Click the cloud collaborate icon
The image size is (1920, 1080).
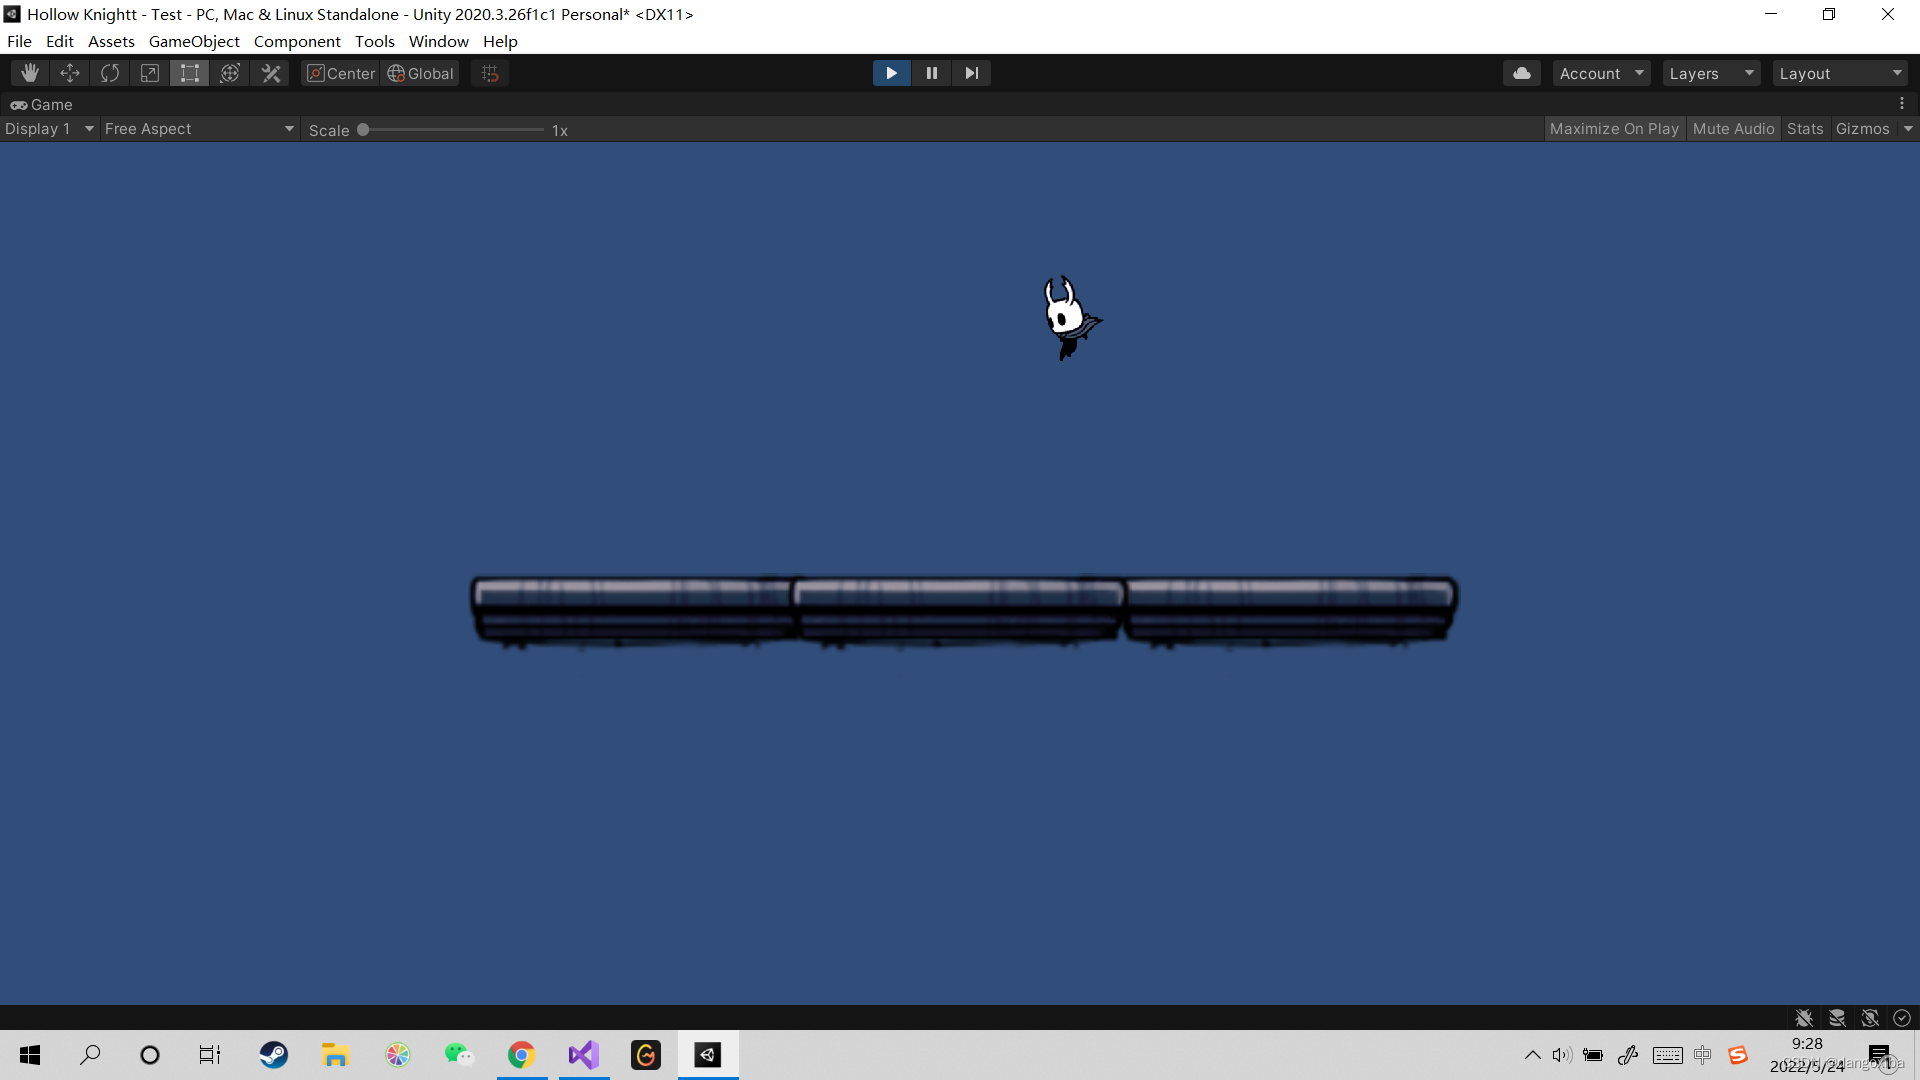(x=1521, y=73)
